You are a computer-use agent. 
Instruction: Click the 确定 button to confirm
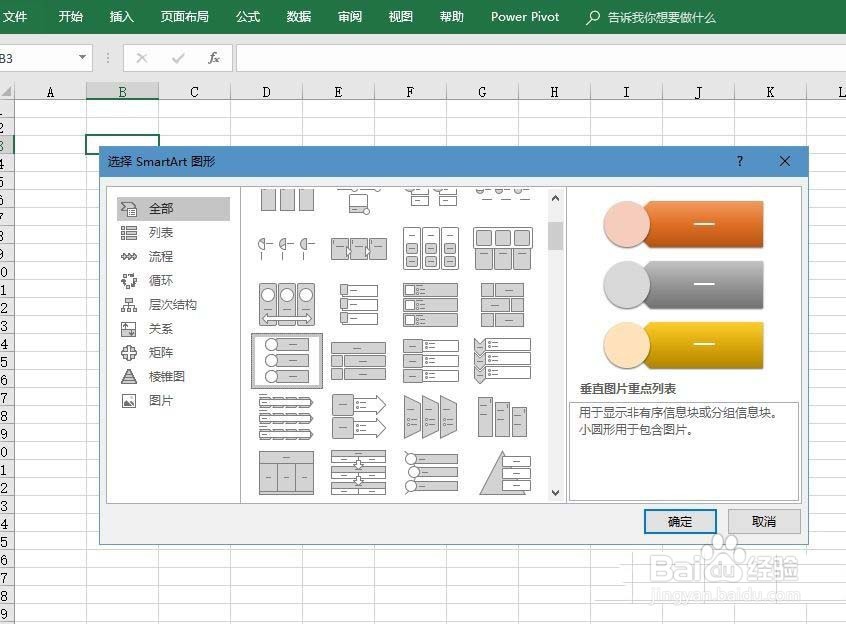click(x=680, y=521)
